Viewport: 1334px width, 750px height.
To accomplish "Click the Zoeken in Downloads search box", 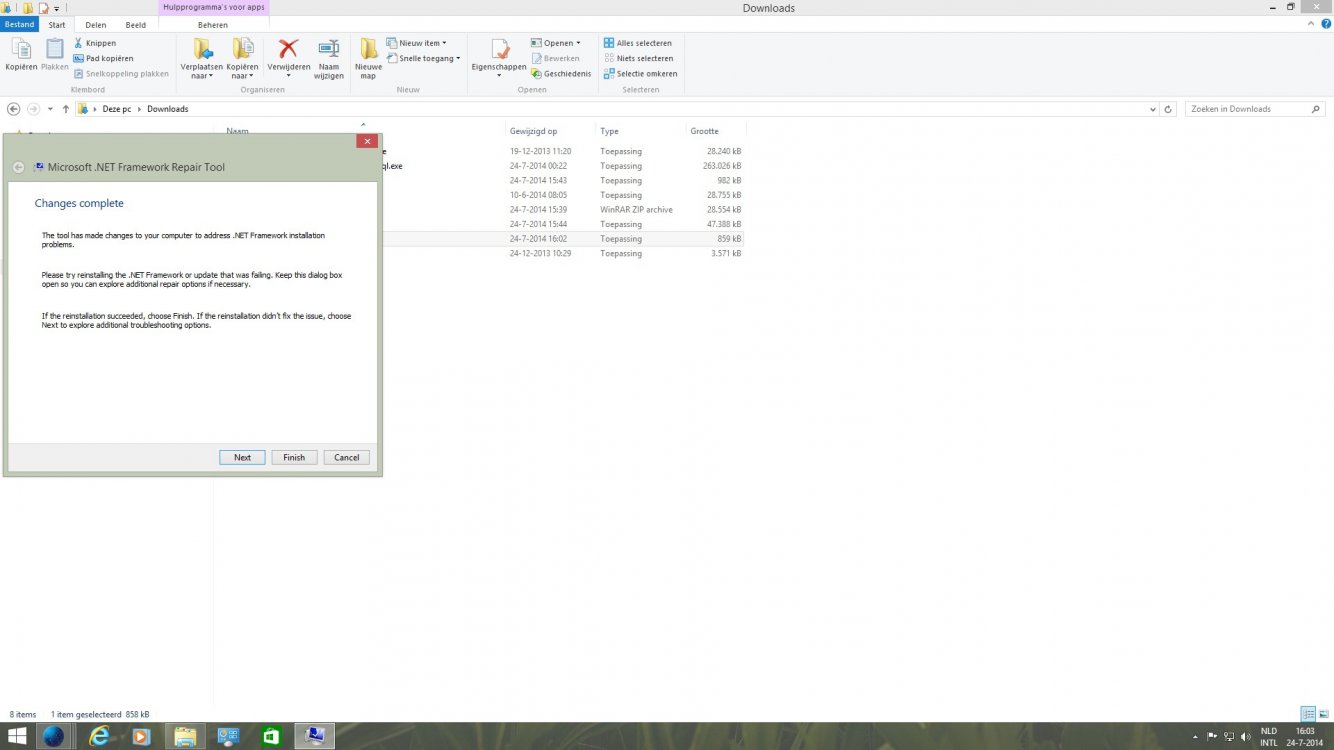I will coord(1248,109).
